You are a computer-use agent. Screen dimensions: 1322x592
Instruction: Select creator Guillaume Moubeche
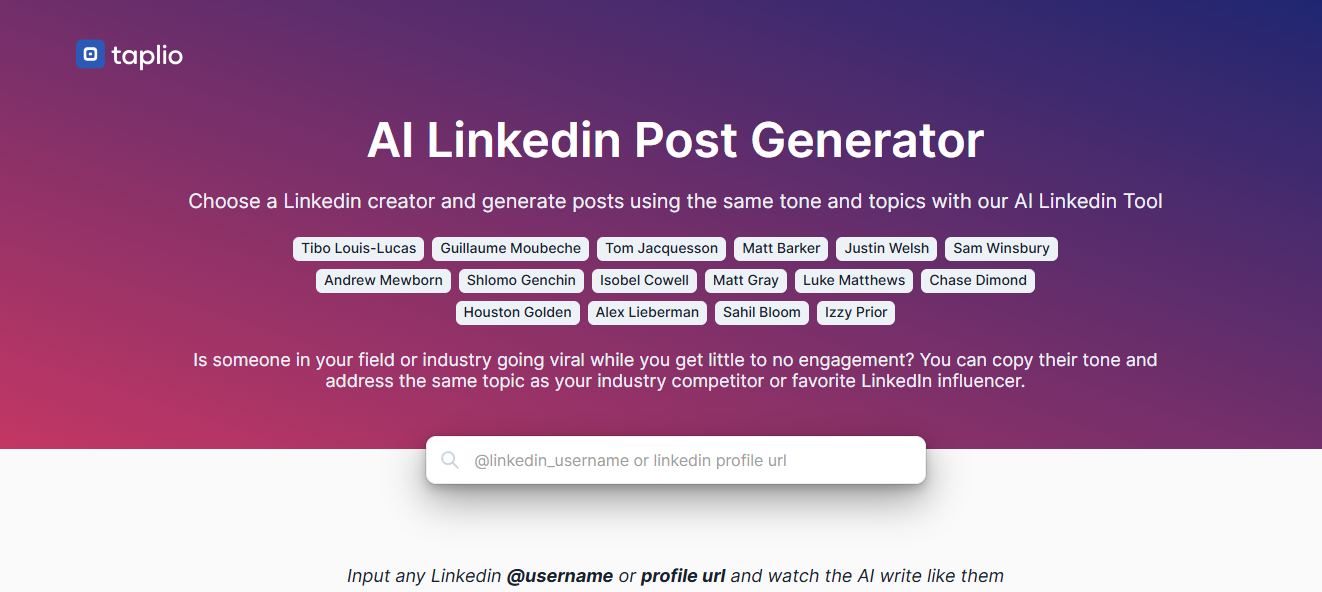click(x=510, y=248)
